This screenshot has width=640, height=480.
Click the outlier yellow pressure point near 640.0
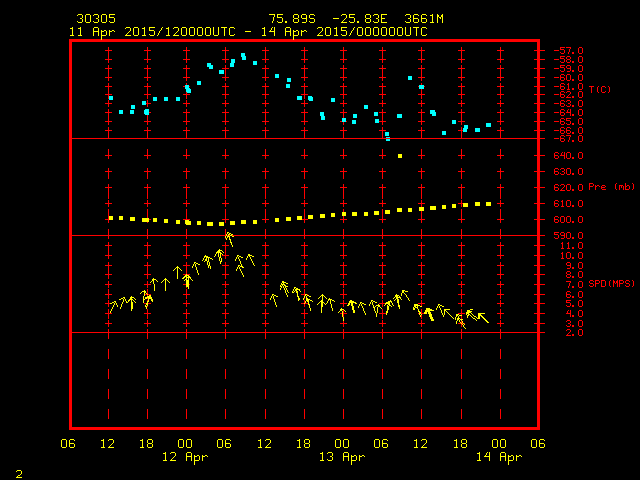coord(400,156)
